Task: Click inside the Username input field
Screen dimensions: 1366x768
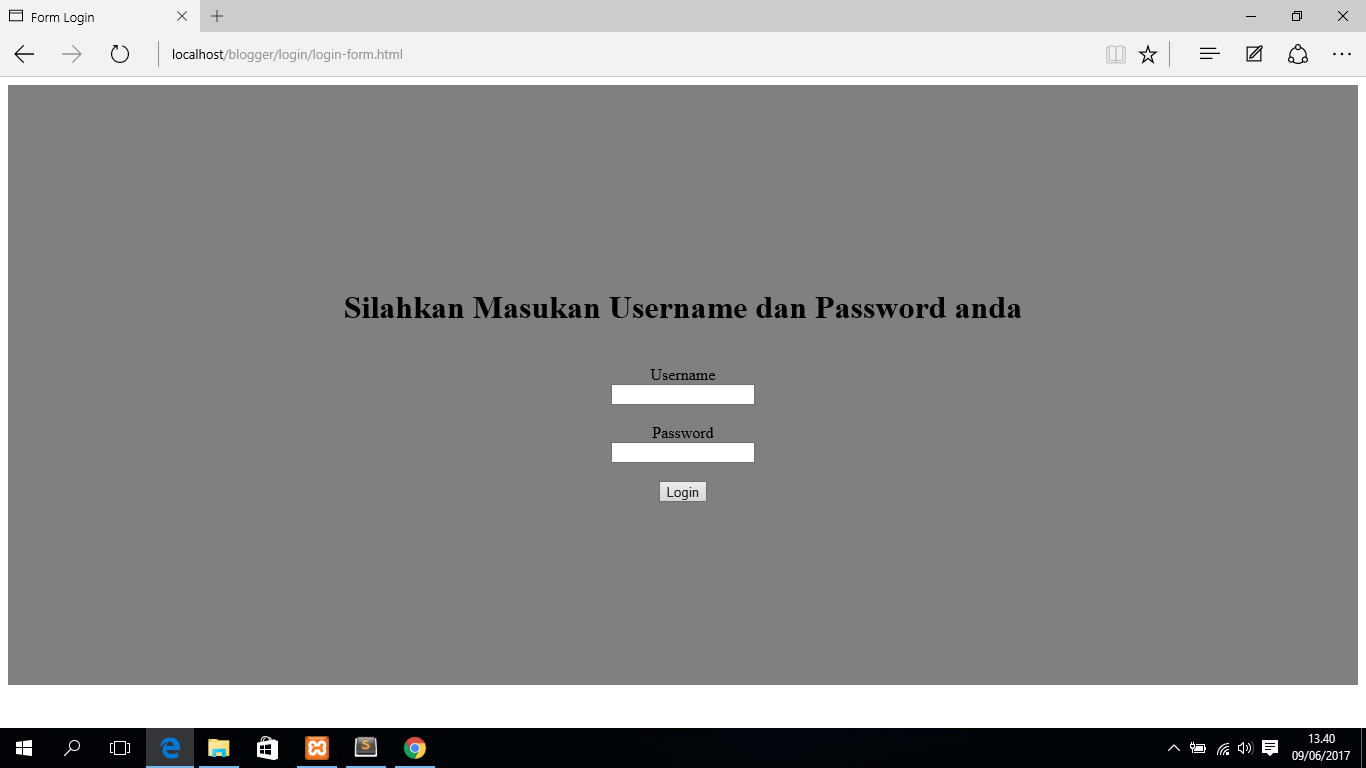Action: tap(682, 394)
